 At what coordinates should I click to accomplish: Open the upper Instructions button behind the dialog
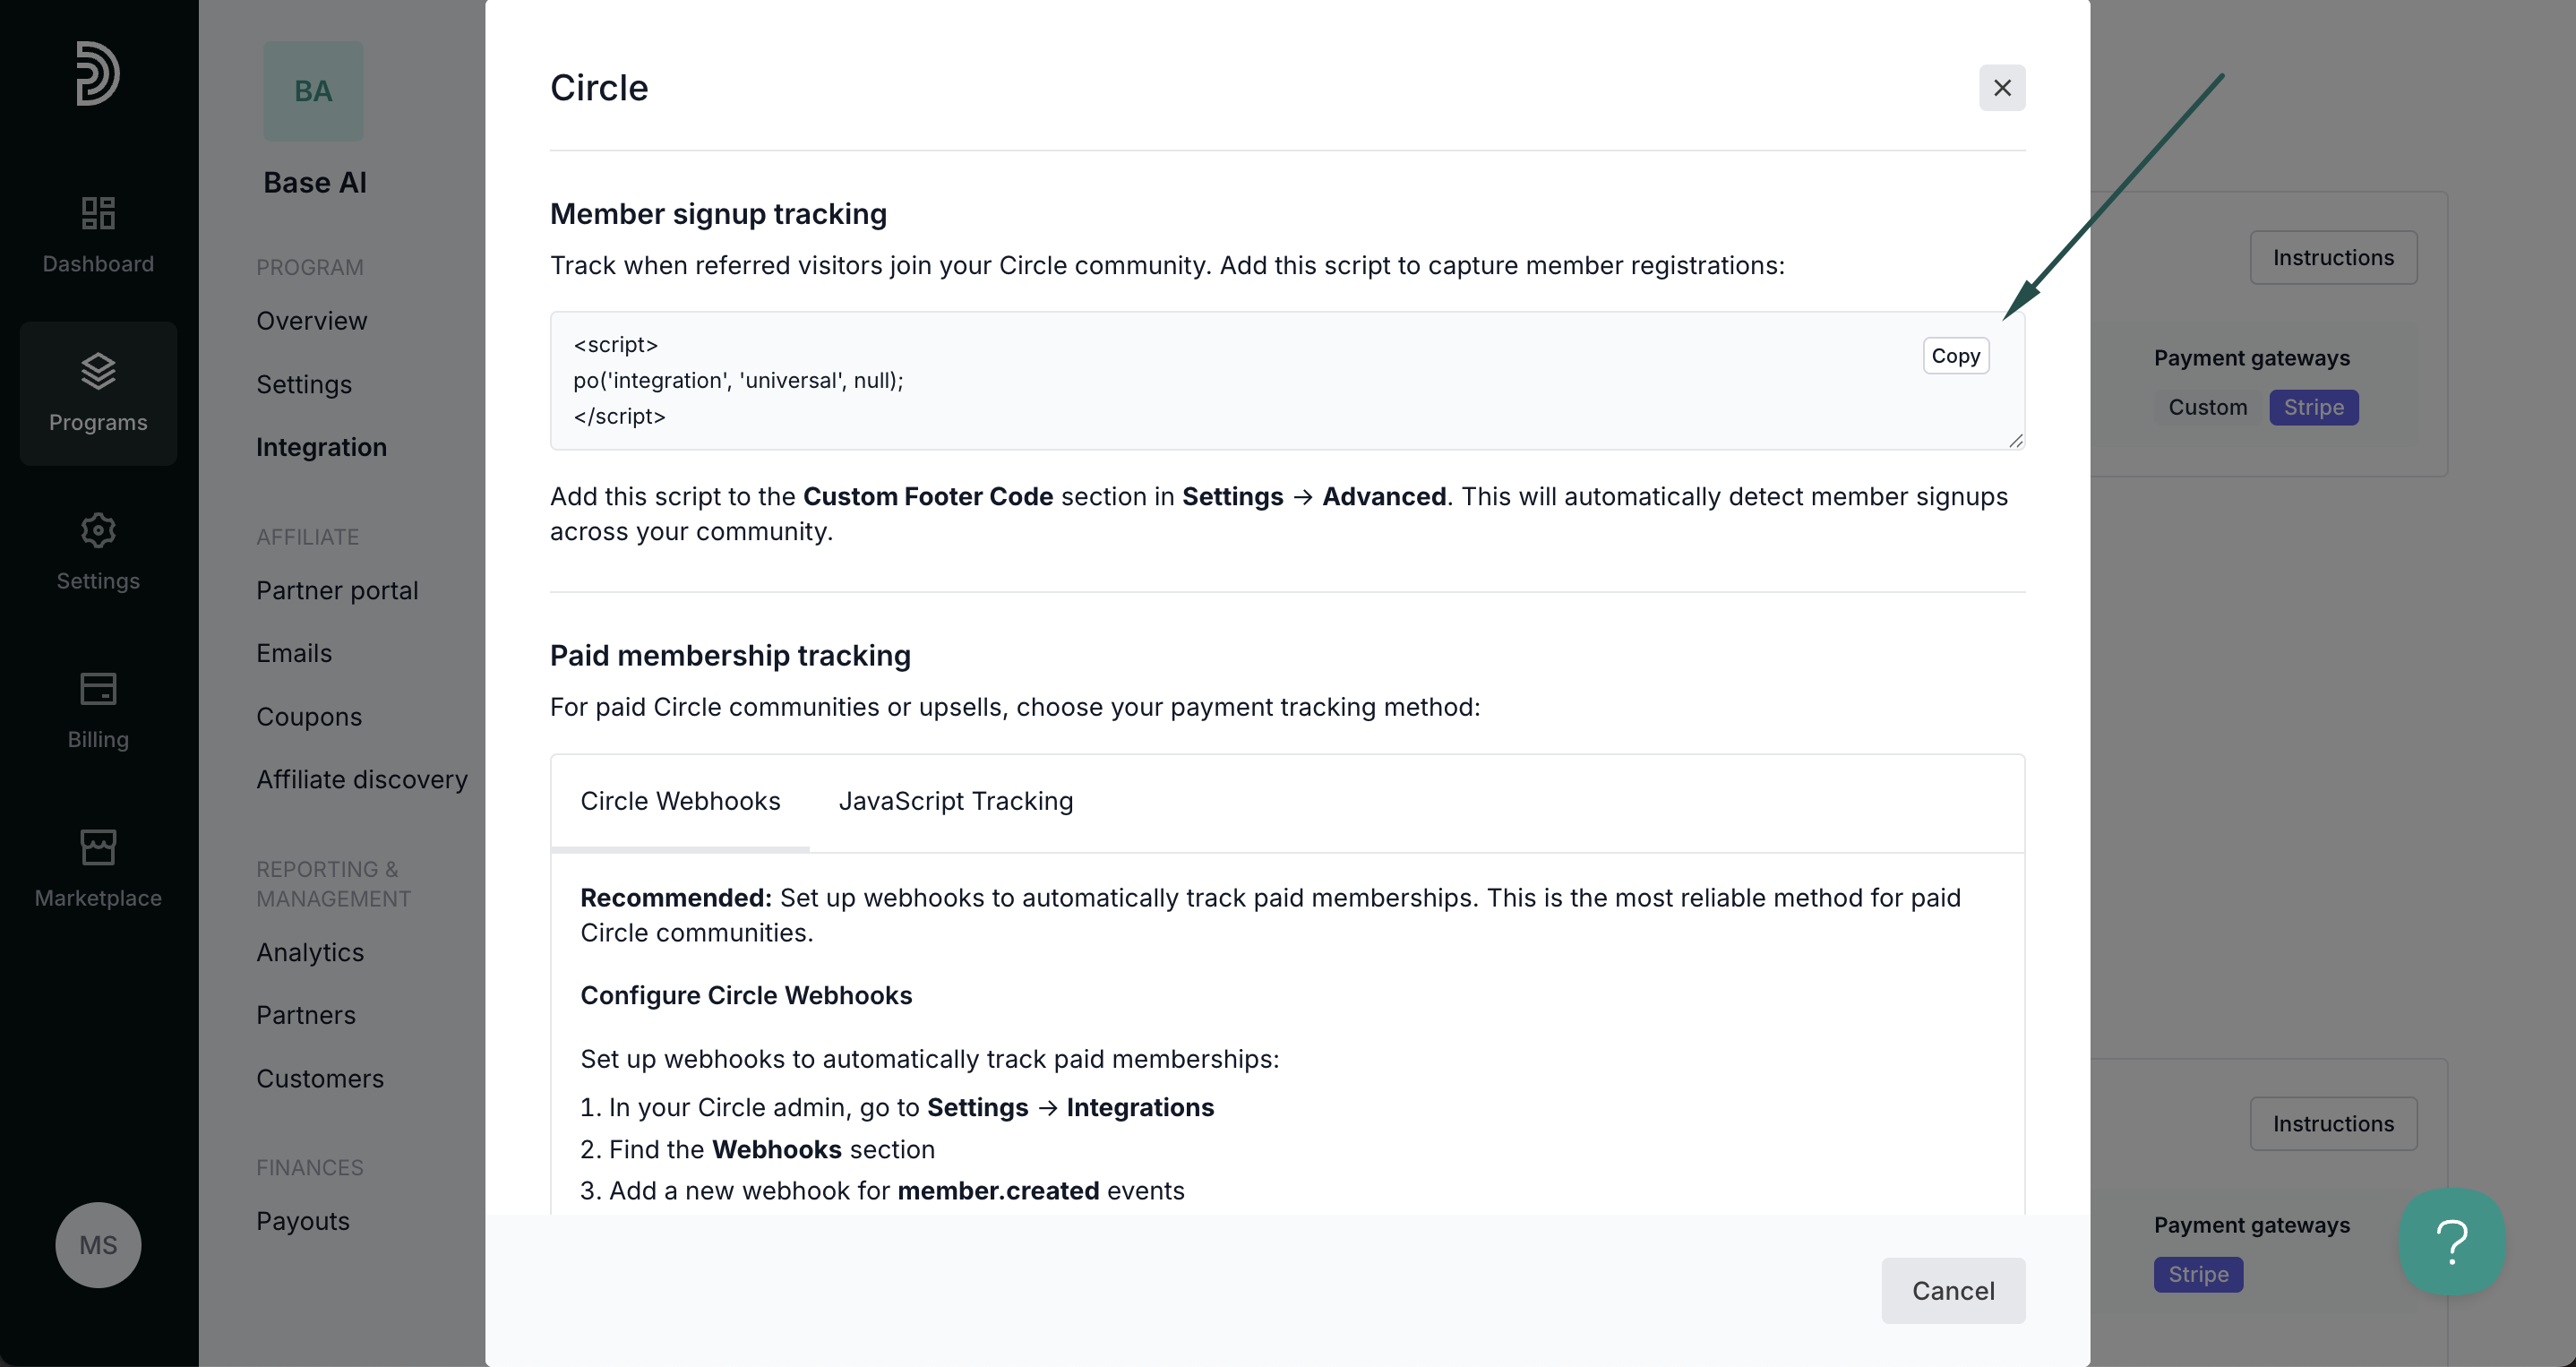click(2333, 257)
